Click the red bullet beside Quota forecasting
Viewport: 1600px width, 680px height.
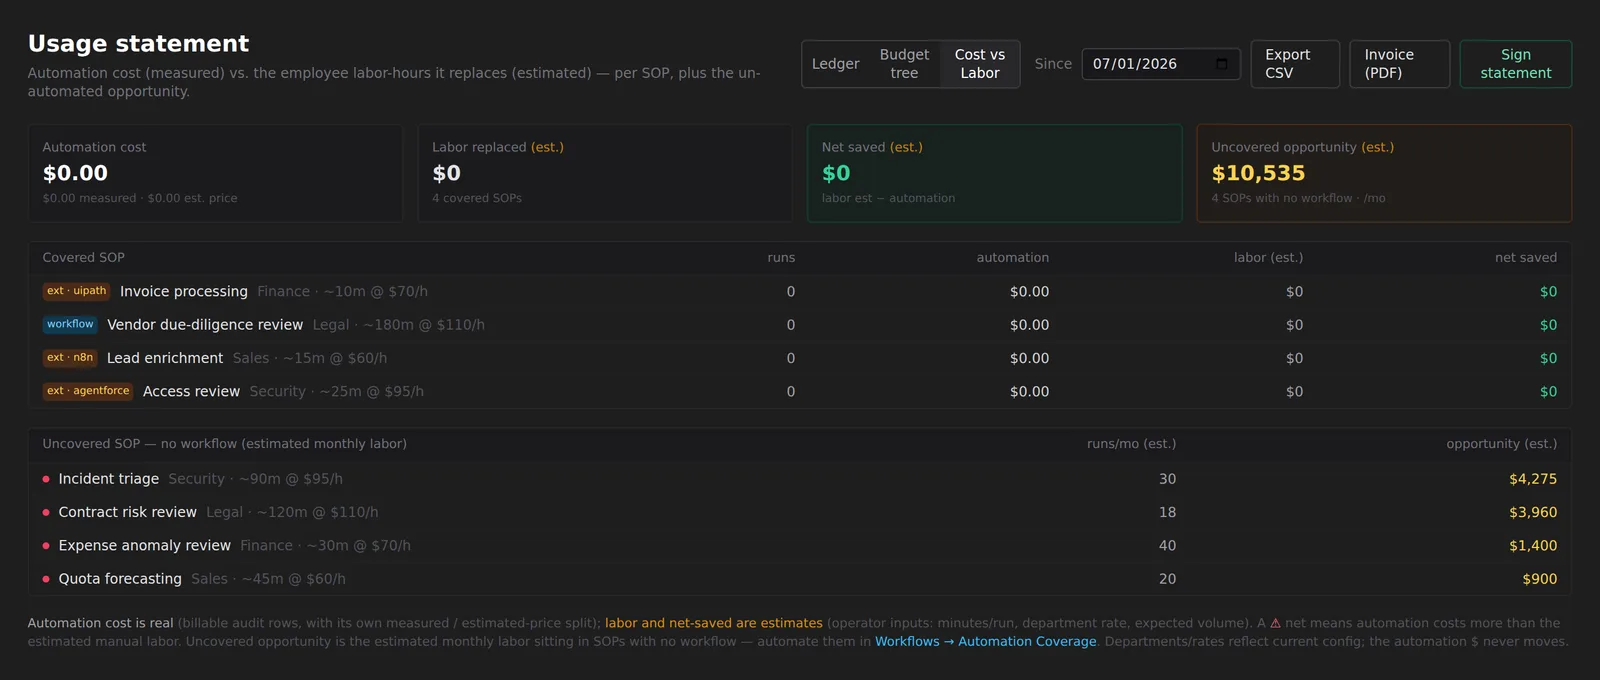[x=46, y=579]
